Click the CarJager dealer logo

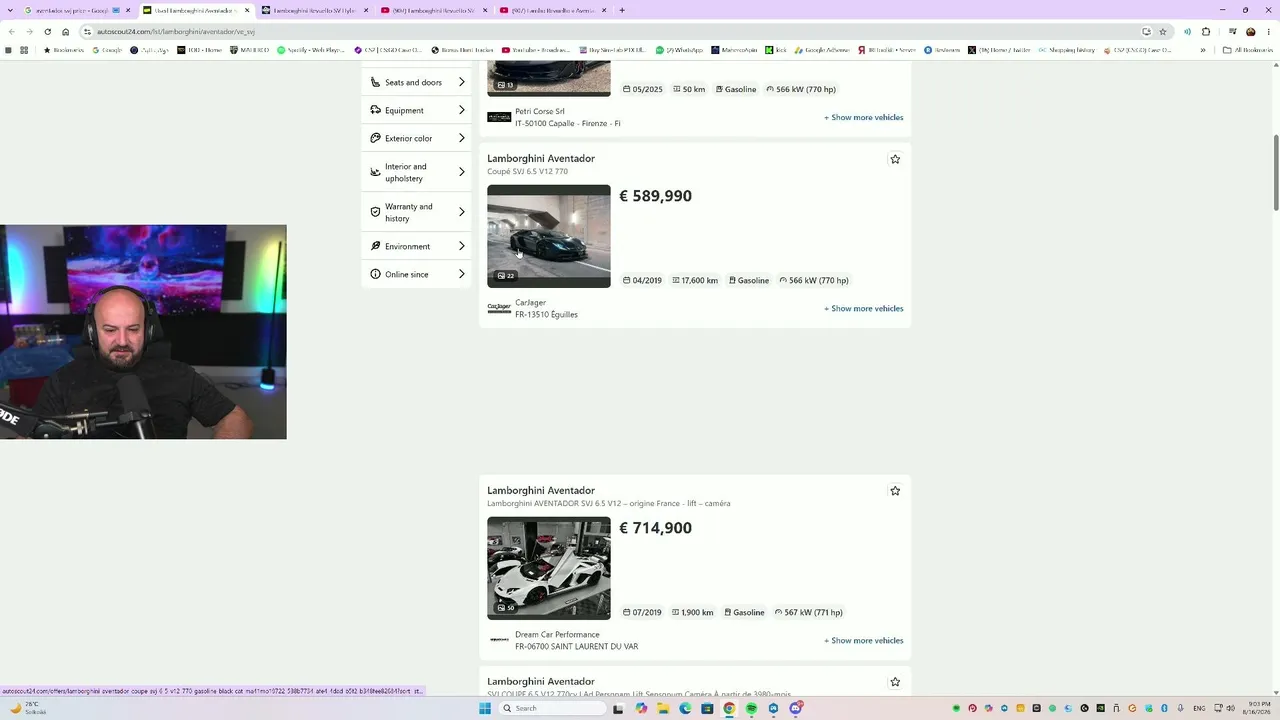[x=499, y=308]
